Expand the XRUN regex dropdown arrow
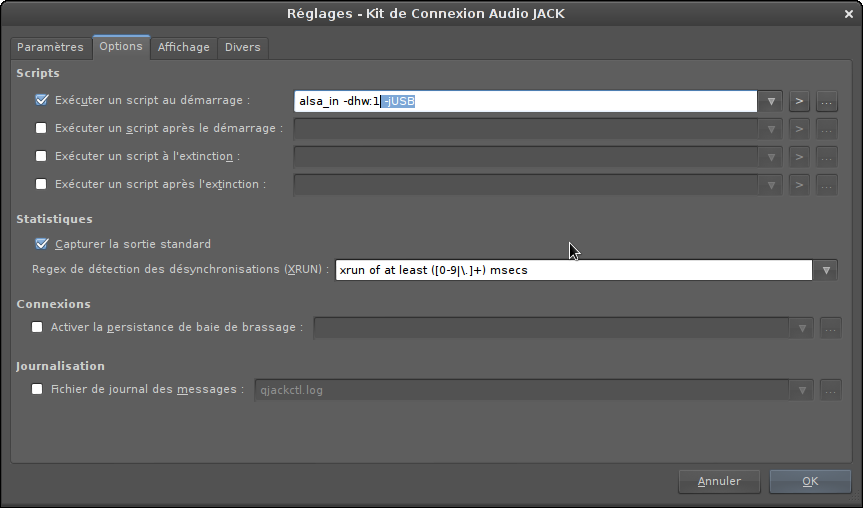Screen dimensions: 863x508 [x=826, y=270]
